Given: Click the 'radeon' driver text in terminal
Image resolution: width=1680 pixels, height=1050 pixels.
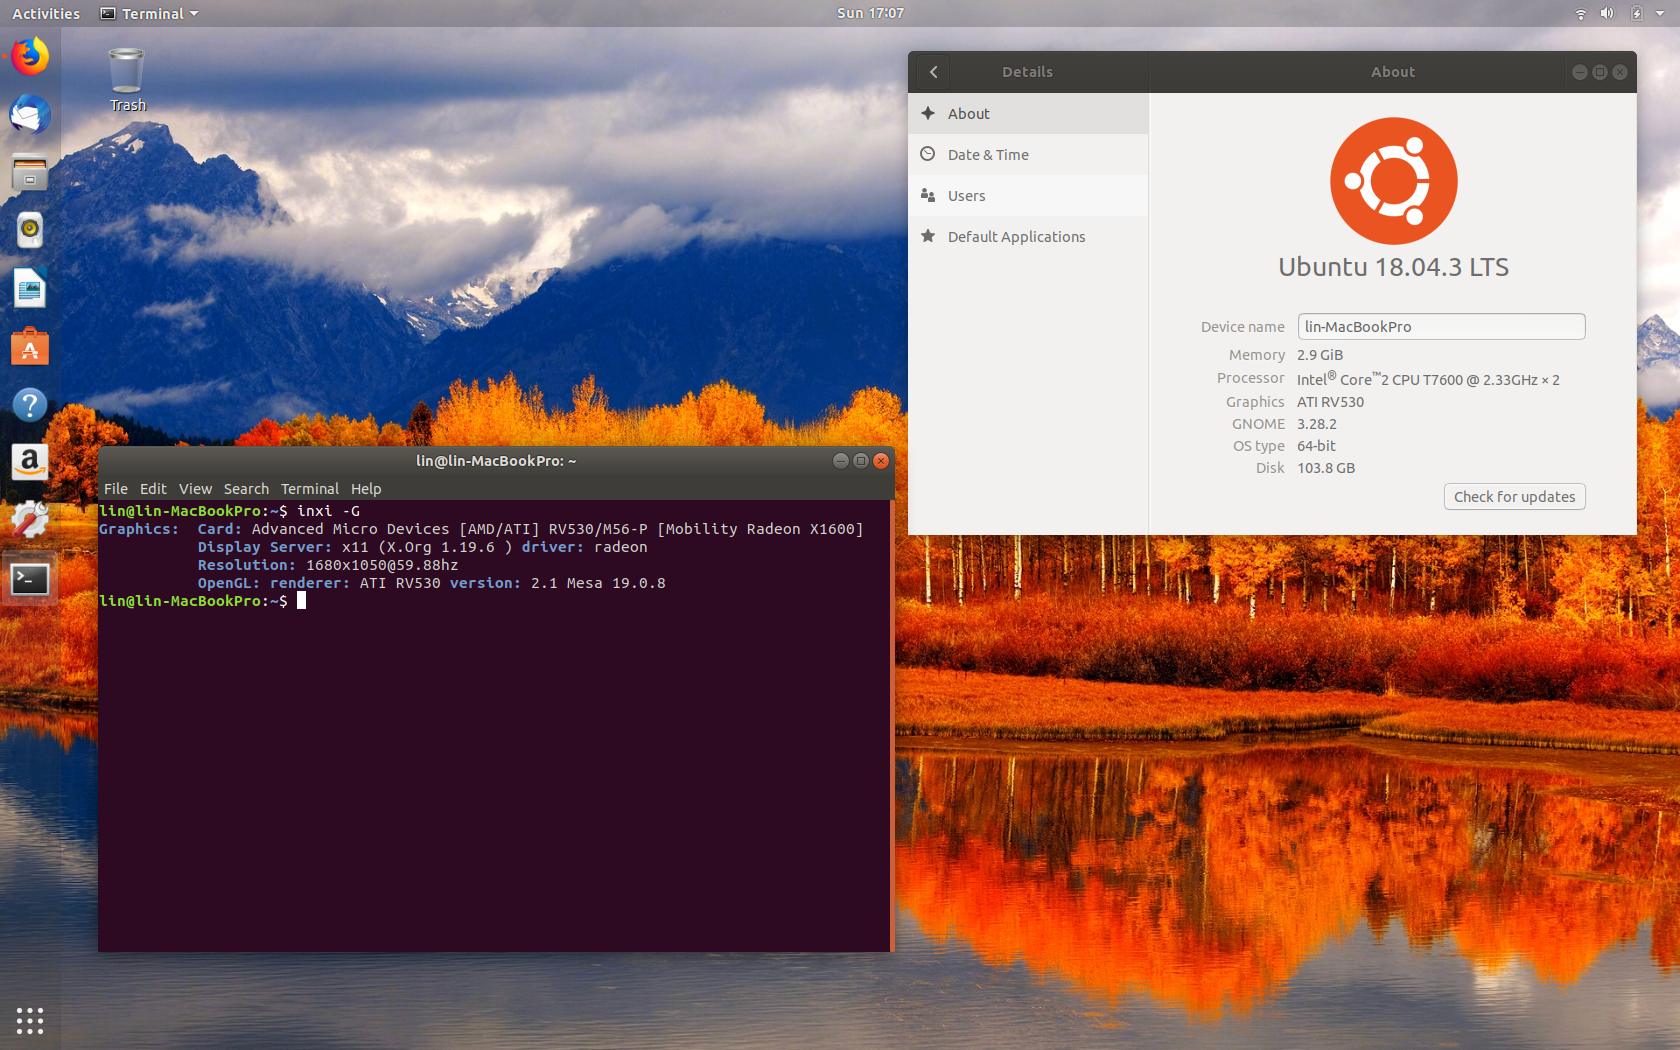Looking at the screenshot, I should click(x=620, y=547).
